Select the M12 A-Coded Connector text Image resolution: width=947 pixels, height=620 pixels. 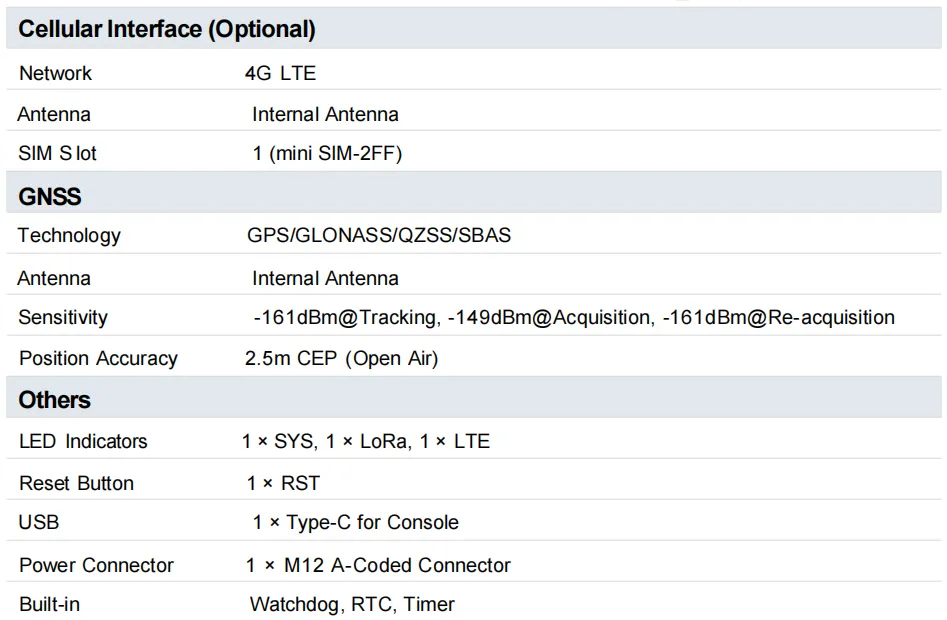(397, 565)
